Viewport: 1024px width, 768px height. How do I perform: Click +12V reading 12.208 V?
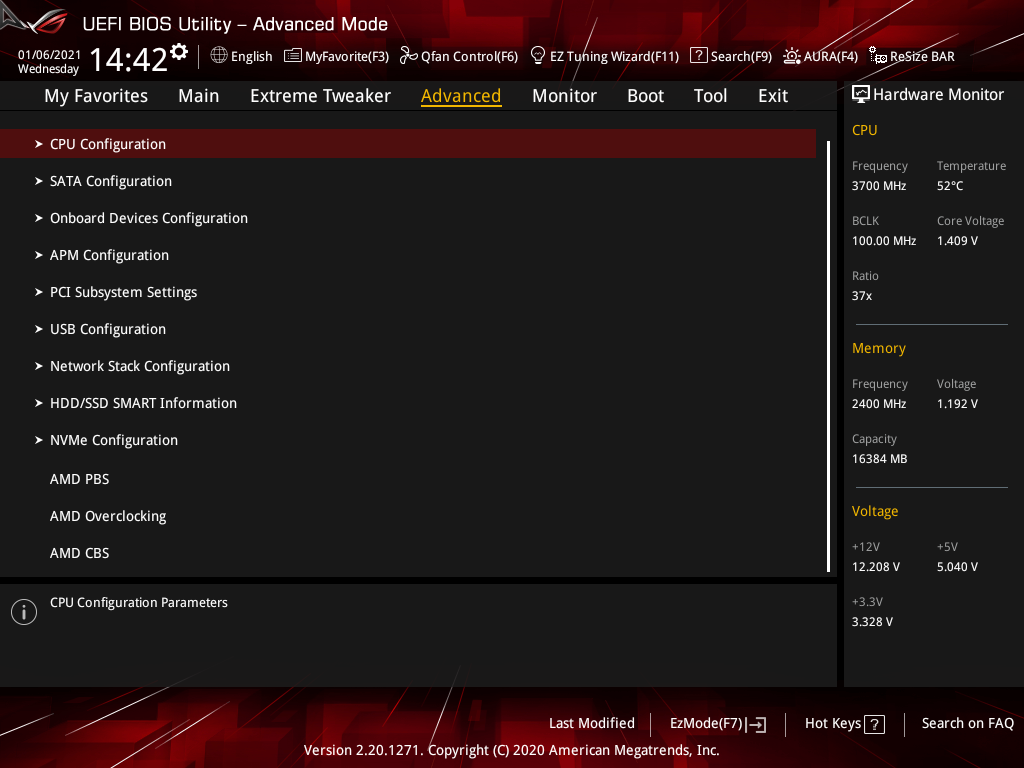pyautogui.click(x=875, y=567)
